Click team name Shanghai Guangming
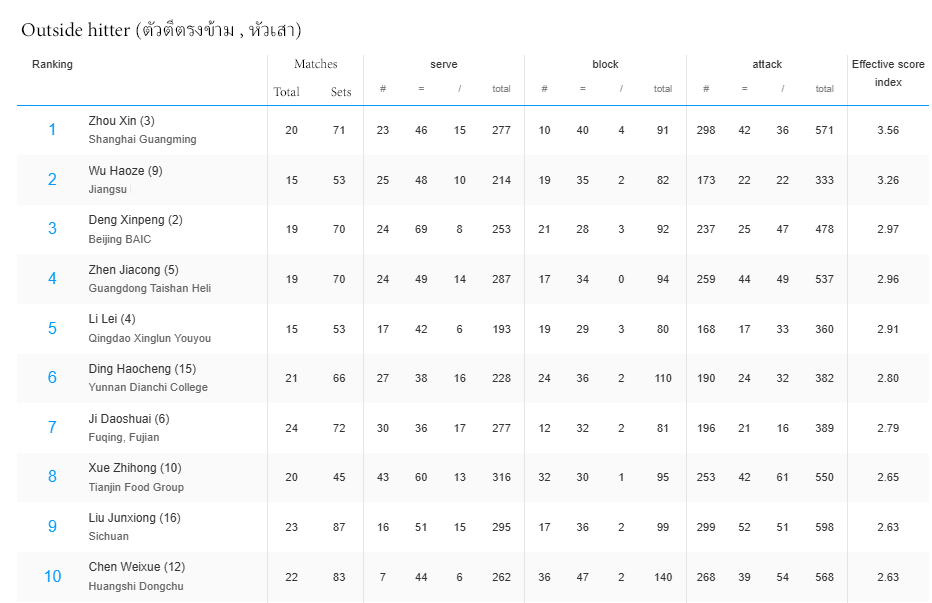The image size is (932, 603). pos(142,139)
